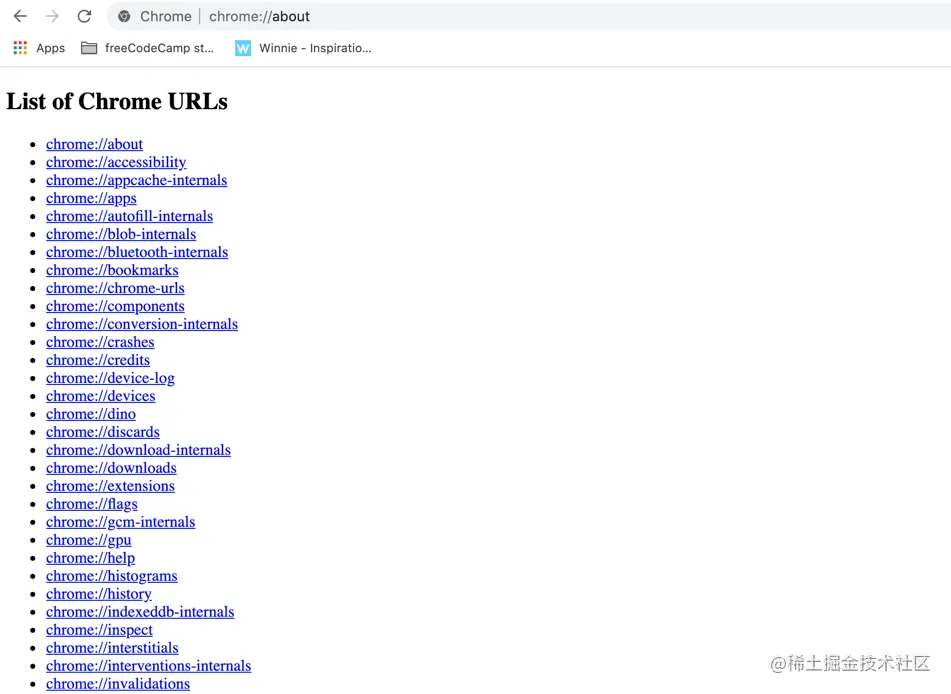The width and height of the screenshot is (951, 694).
Task: Open Apps bookmark label
Action: 50,48
